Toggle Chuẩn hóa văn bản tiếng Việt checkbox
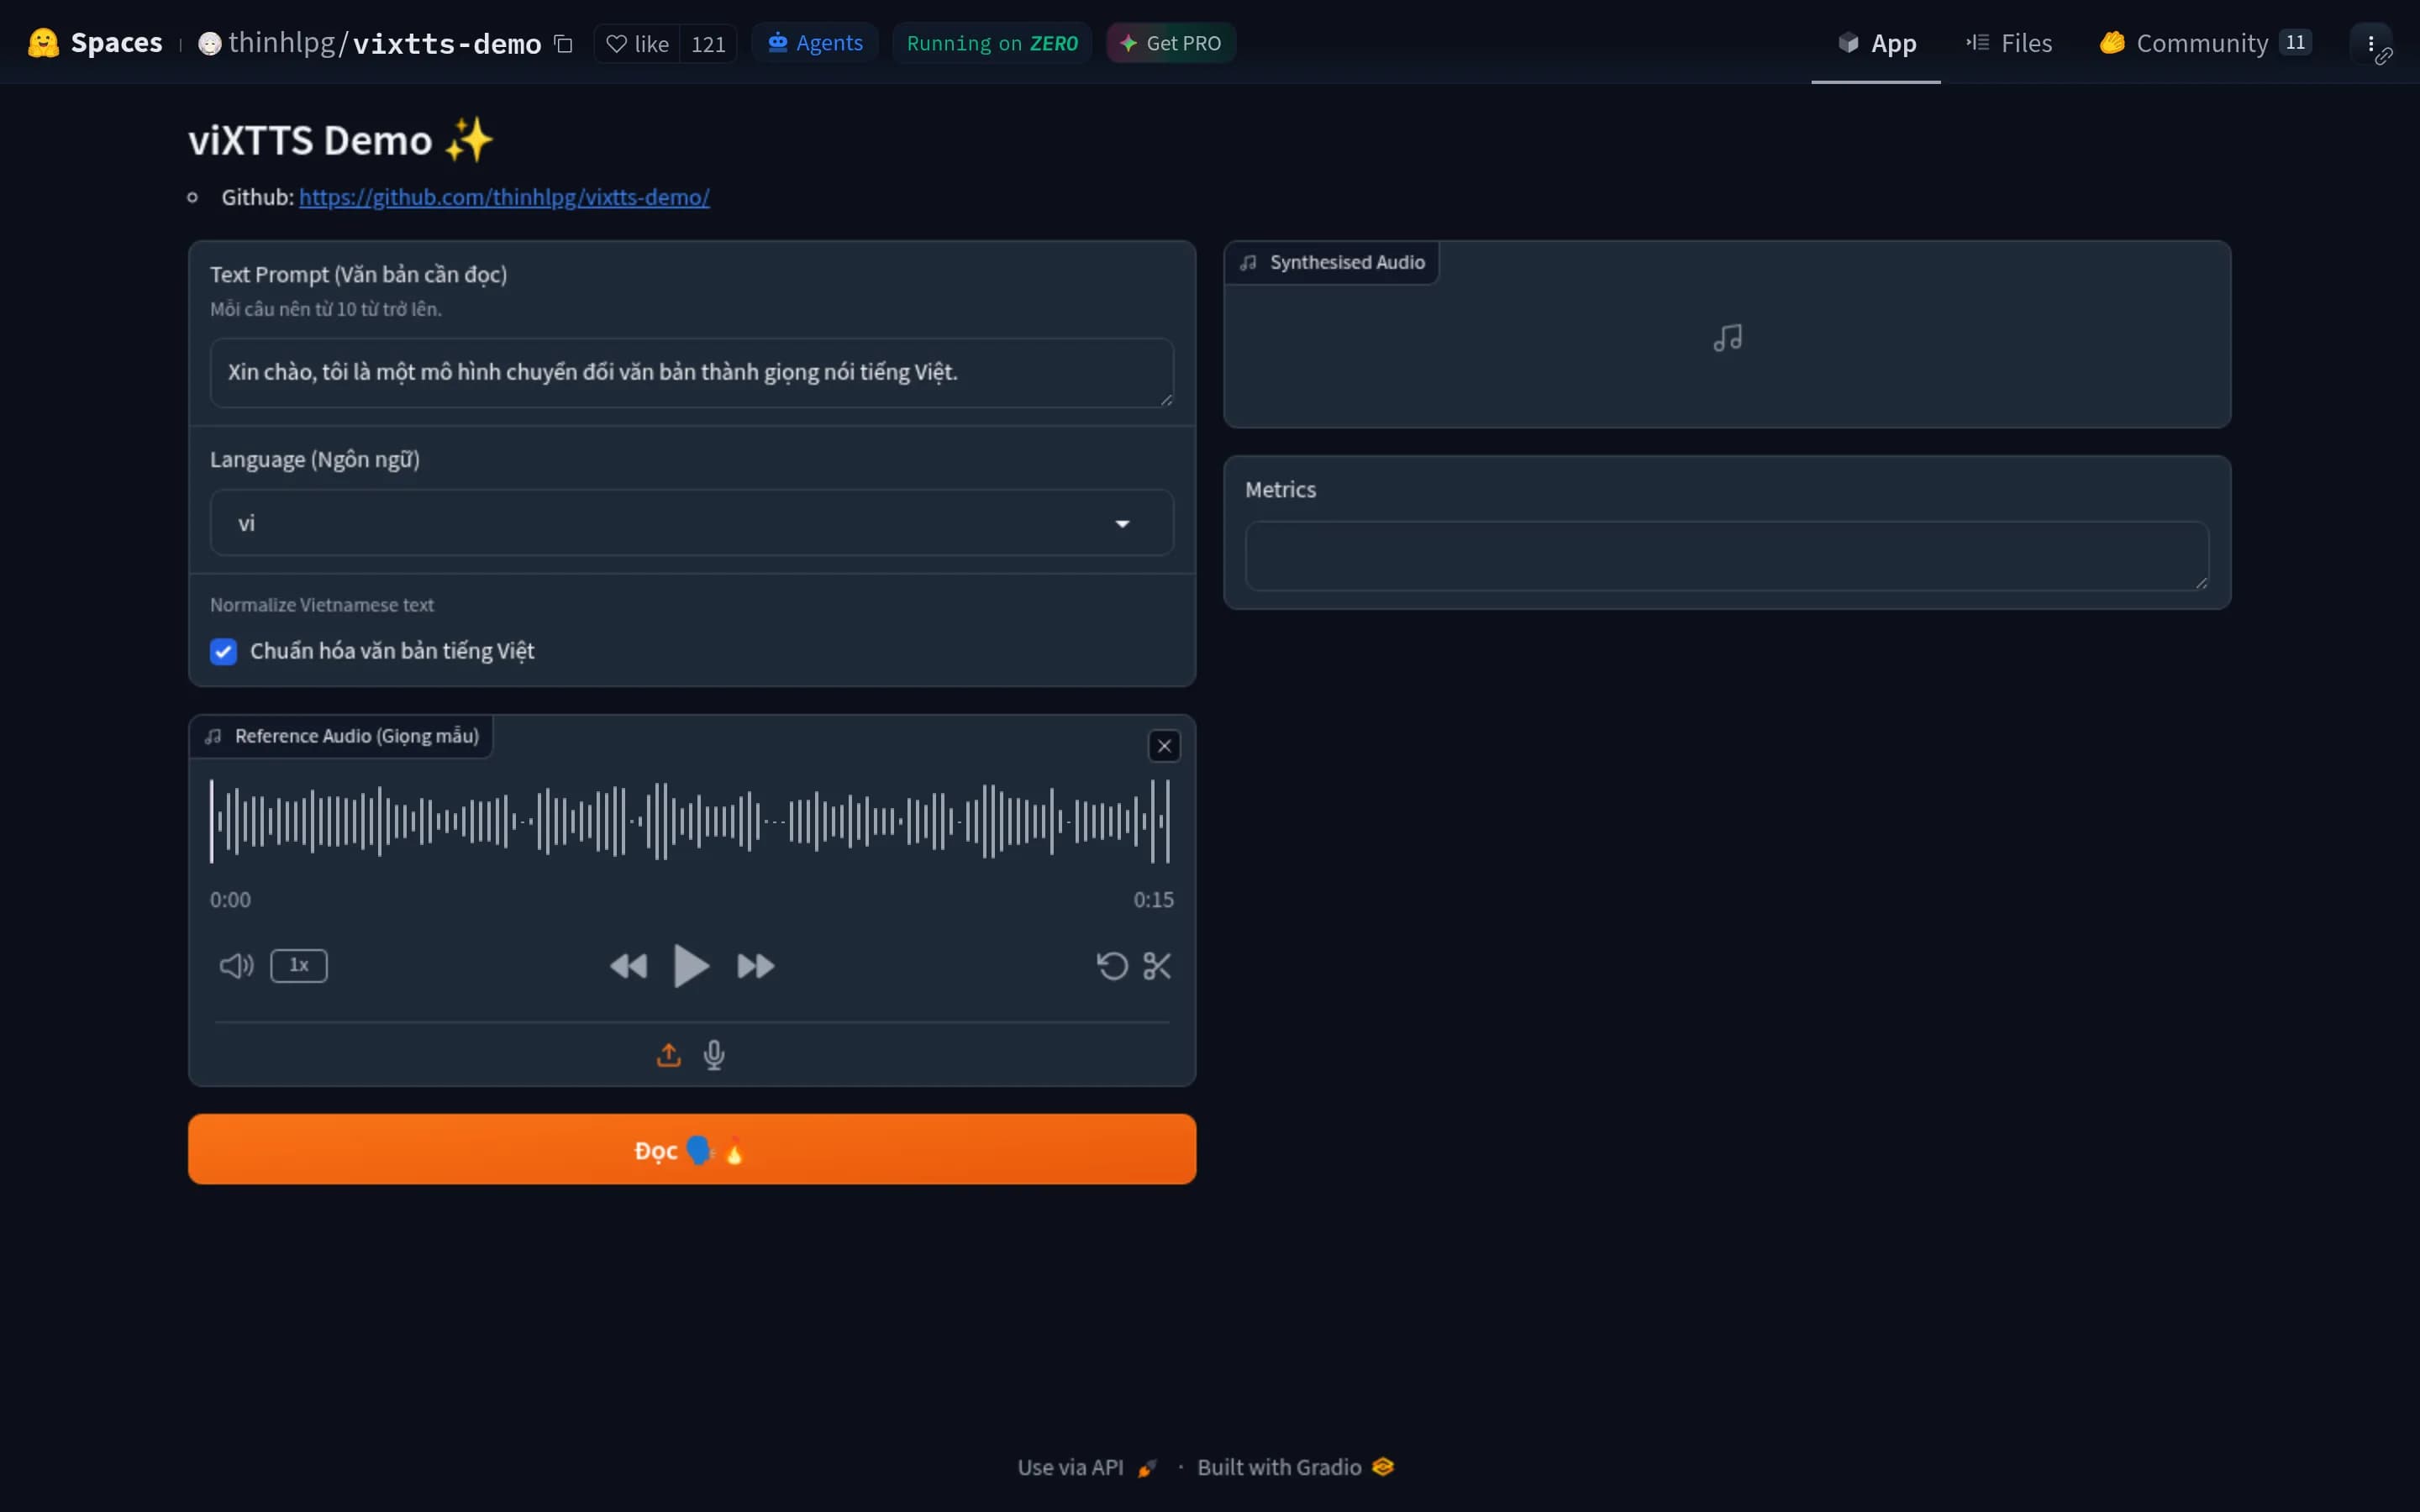The height and width of the screenshot is (1512, 2420). click(223, 651)
